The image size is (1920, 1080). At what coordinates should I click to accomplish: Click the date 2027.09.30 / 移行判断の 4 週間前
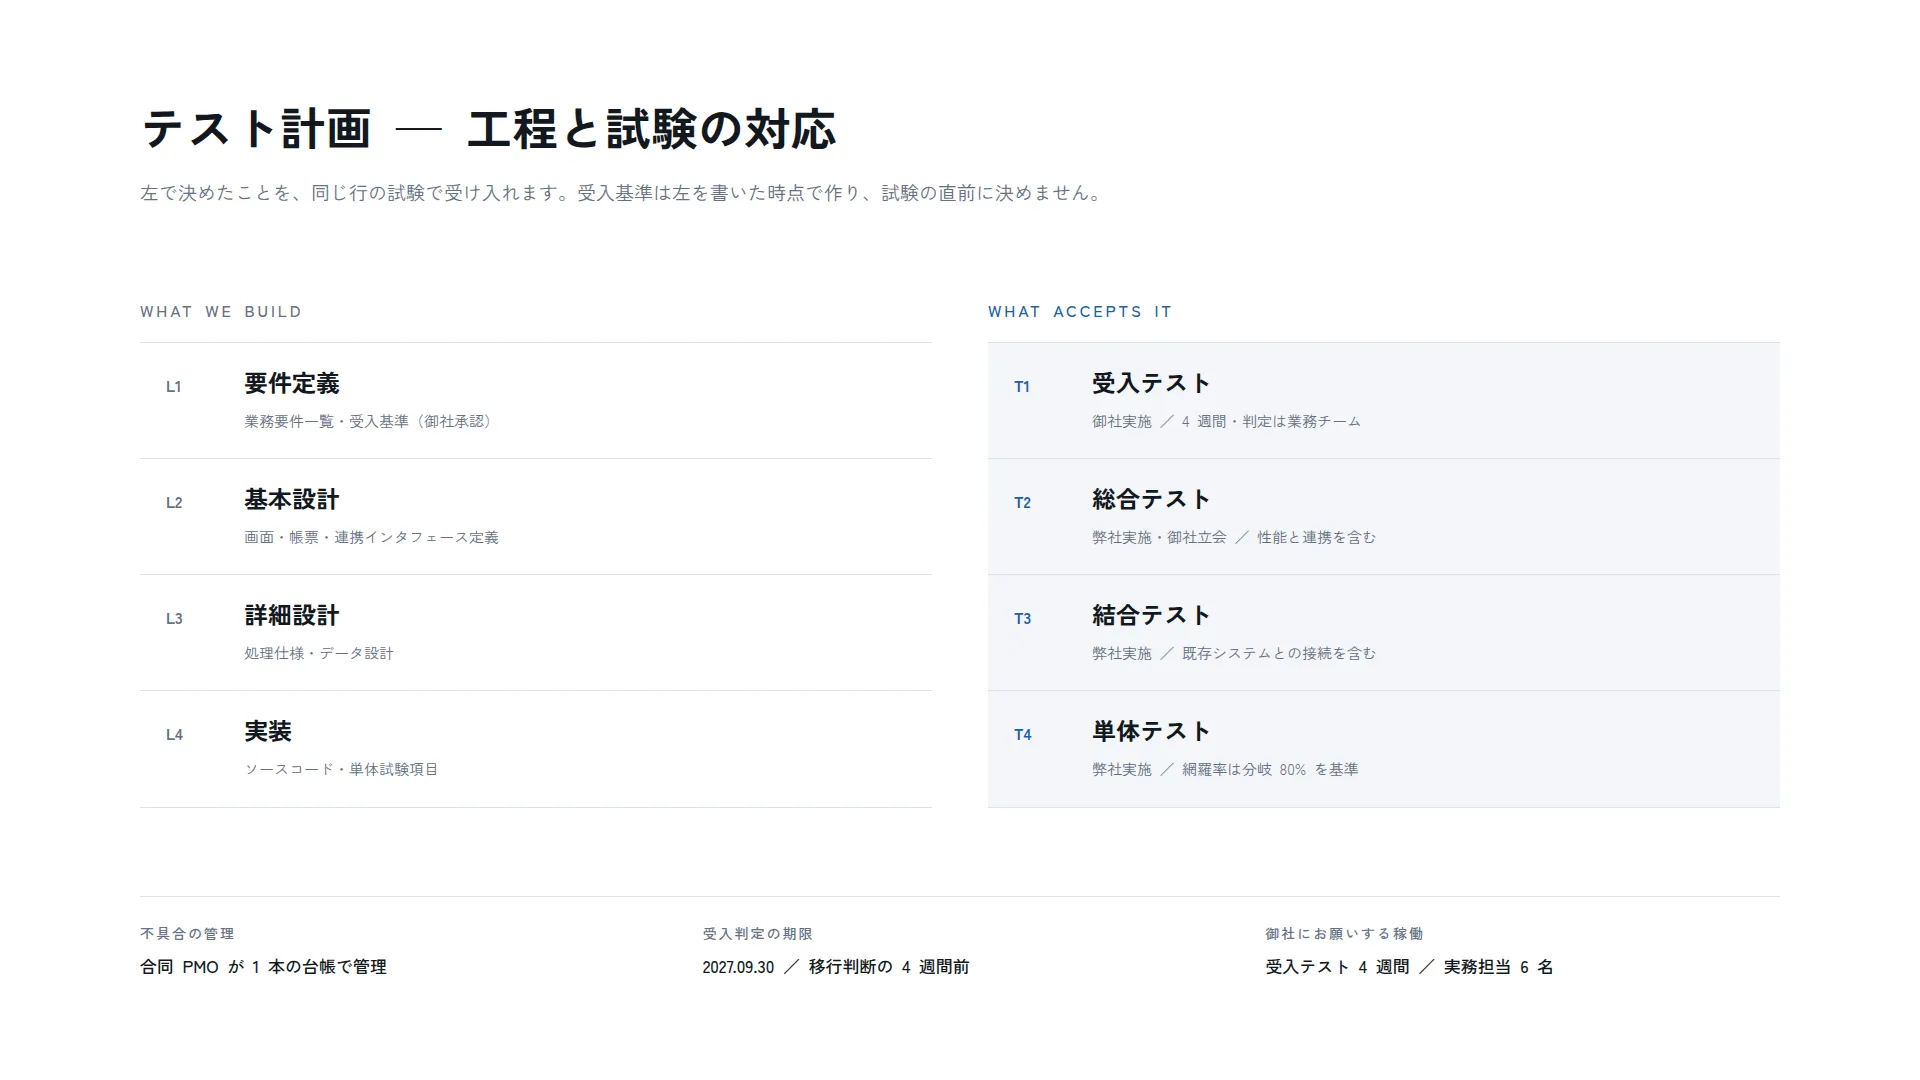point(836,967)
